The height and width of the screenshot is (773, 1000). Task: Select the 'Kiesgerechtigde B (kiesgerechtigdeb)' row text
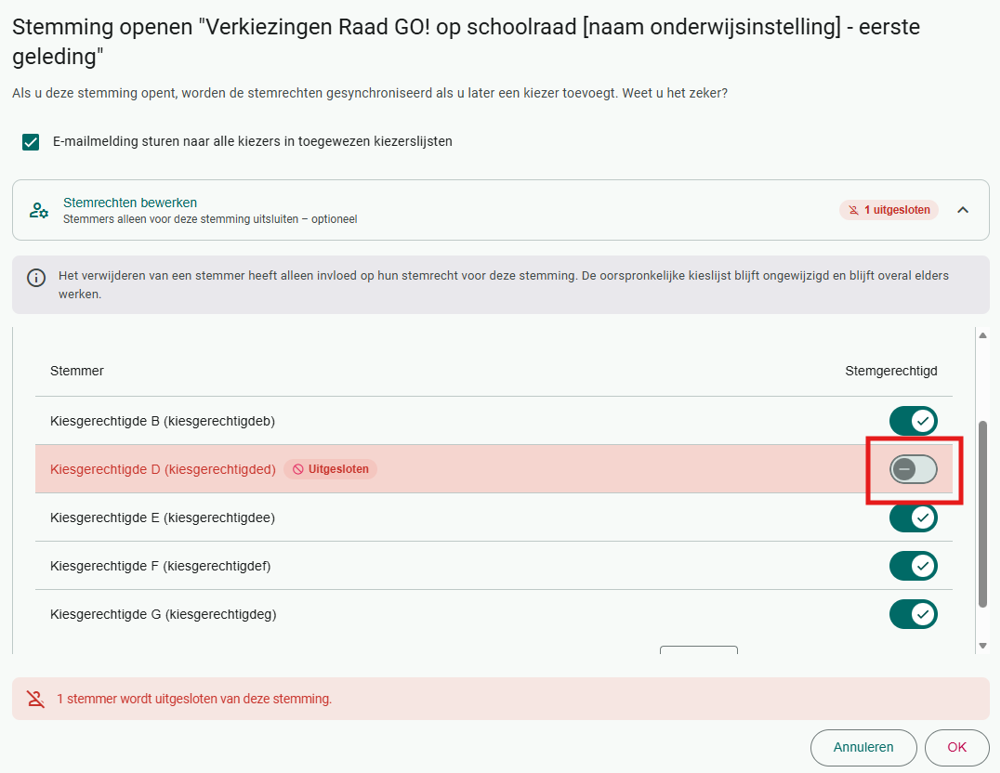pyautogui.click(x=163, y=421)
